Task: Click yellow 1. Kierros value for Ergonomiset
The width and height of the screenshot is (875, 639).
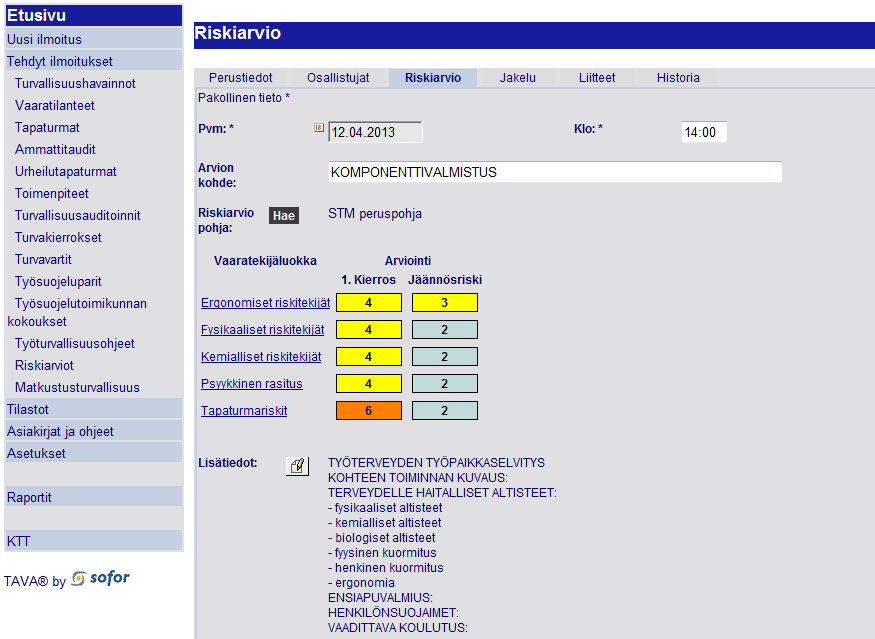Action: (369, 302)
